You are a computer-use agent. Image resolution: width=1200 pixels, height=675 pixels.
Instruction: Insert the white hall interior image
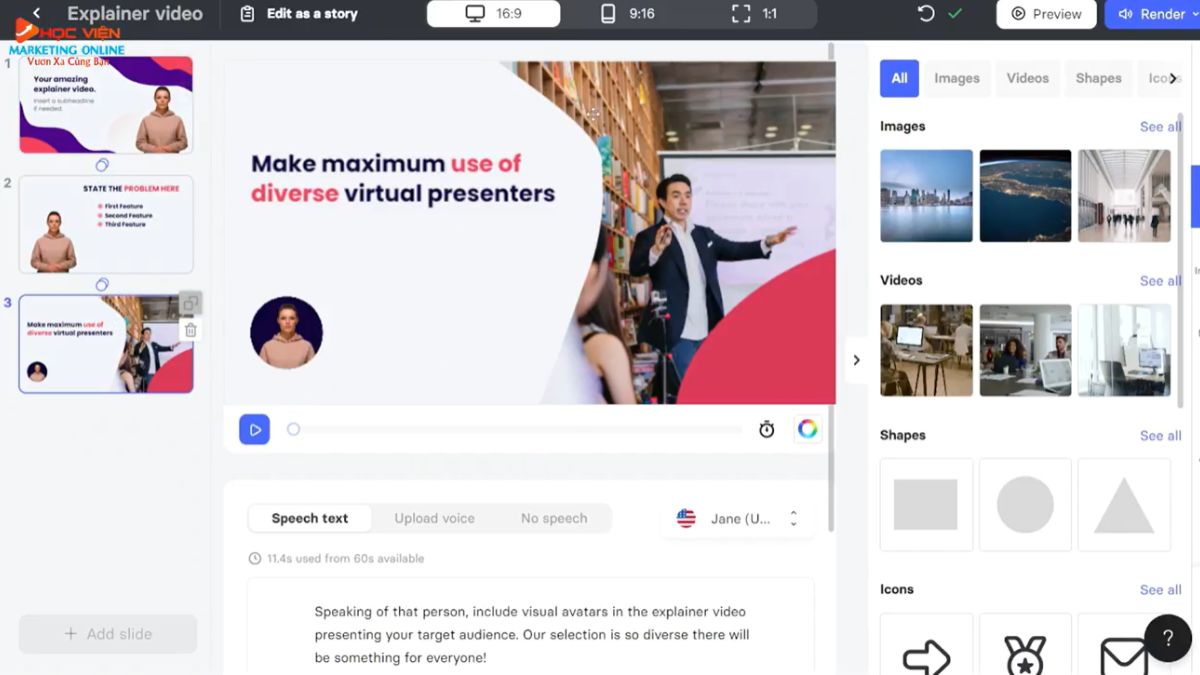tap(1124, 196)
